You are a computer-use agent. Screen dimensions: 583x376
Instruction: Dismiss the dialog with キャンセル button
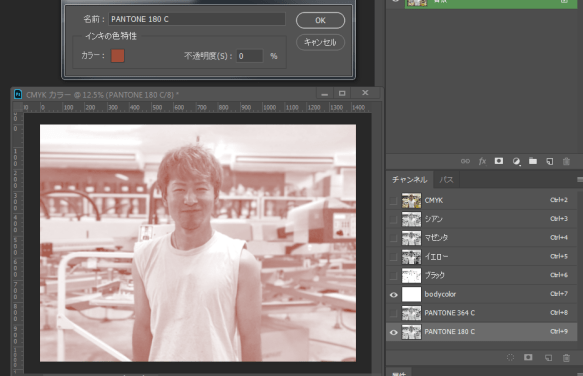320,42
